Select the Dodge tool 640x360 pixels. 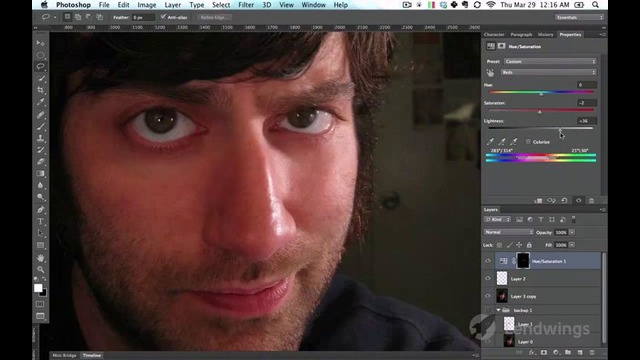point(40,197)
